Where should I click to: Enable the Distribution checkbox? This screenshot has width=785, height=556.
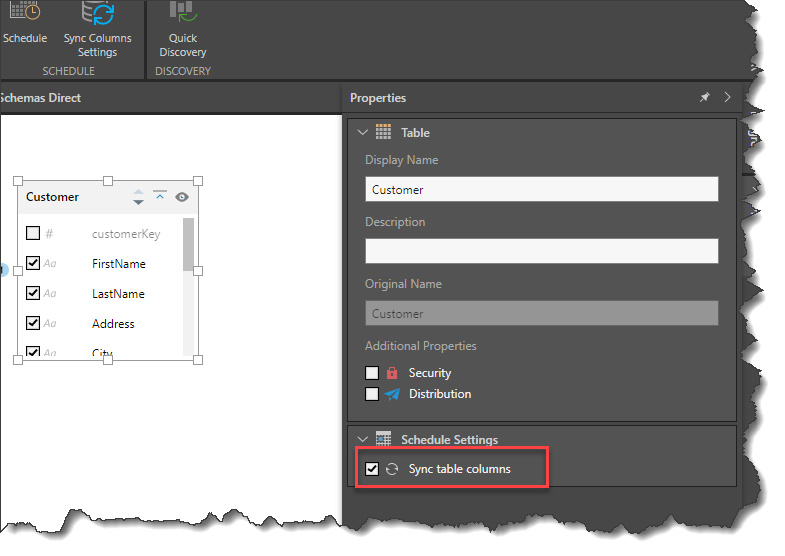pyautogui.click(x=372, y=394)
